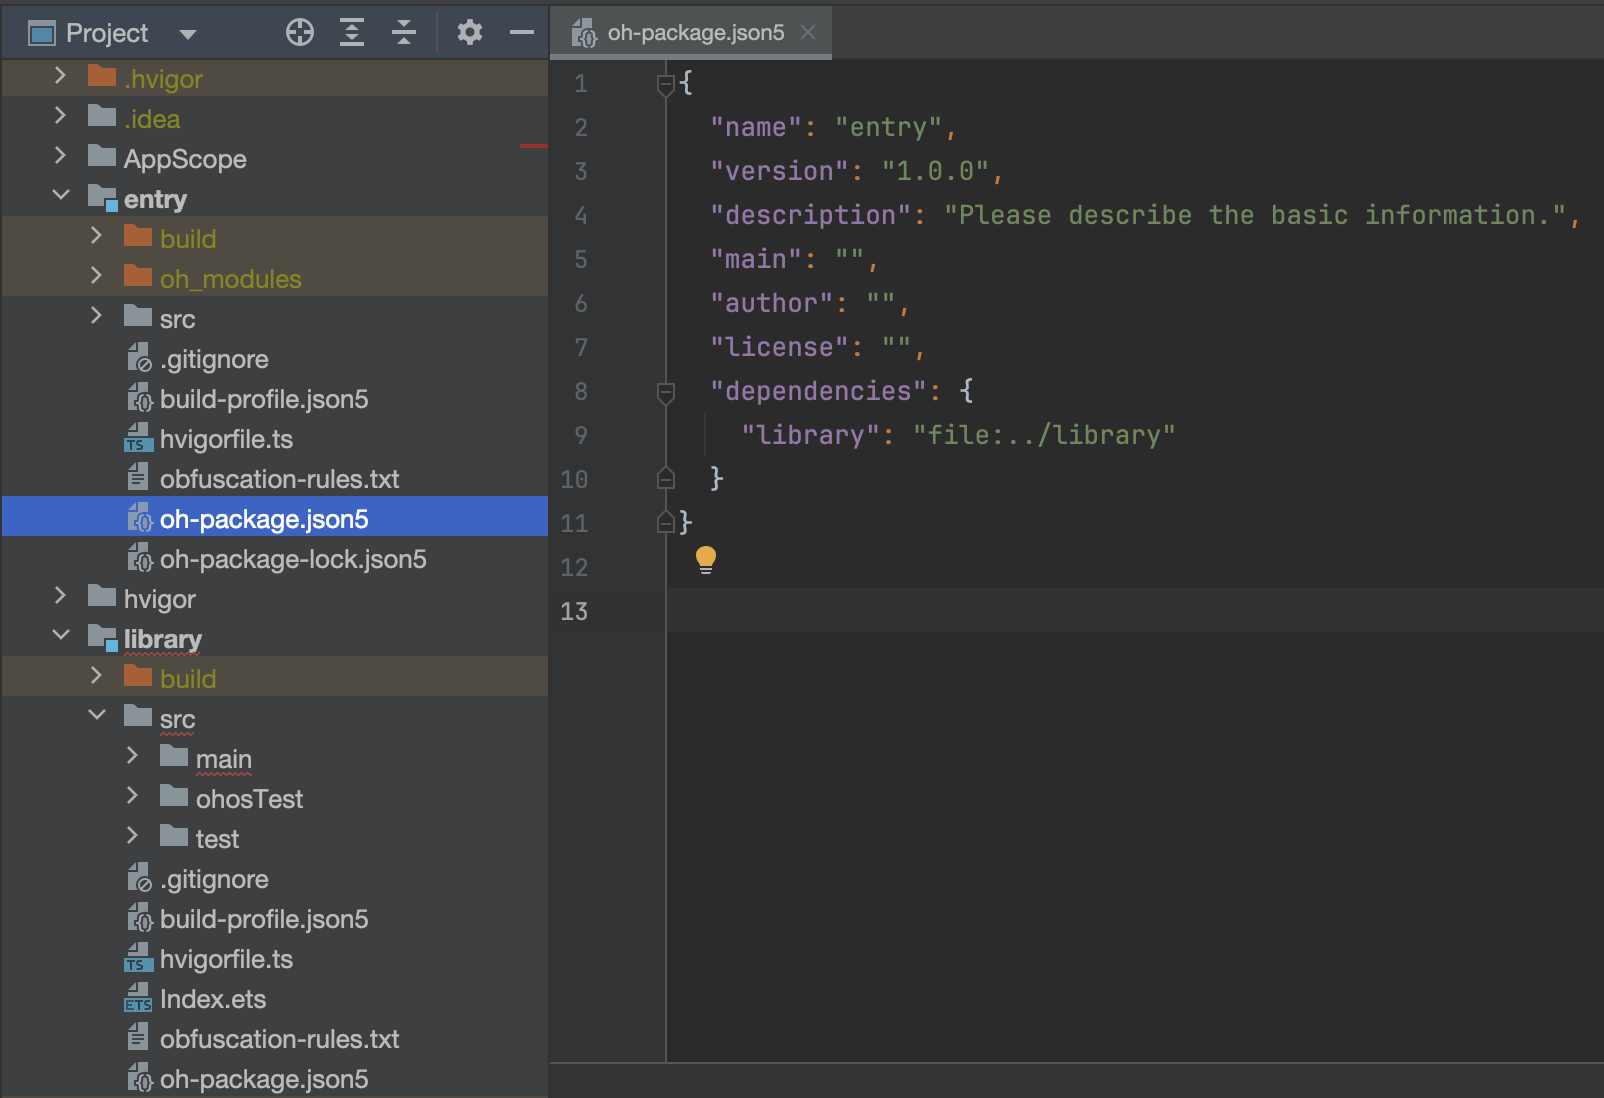Select build-profile.json5 under library
This screenshot has width=1604, height=1098.
point(265,918)
